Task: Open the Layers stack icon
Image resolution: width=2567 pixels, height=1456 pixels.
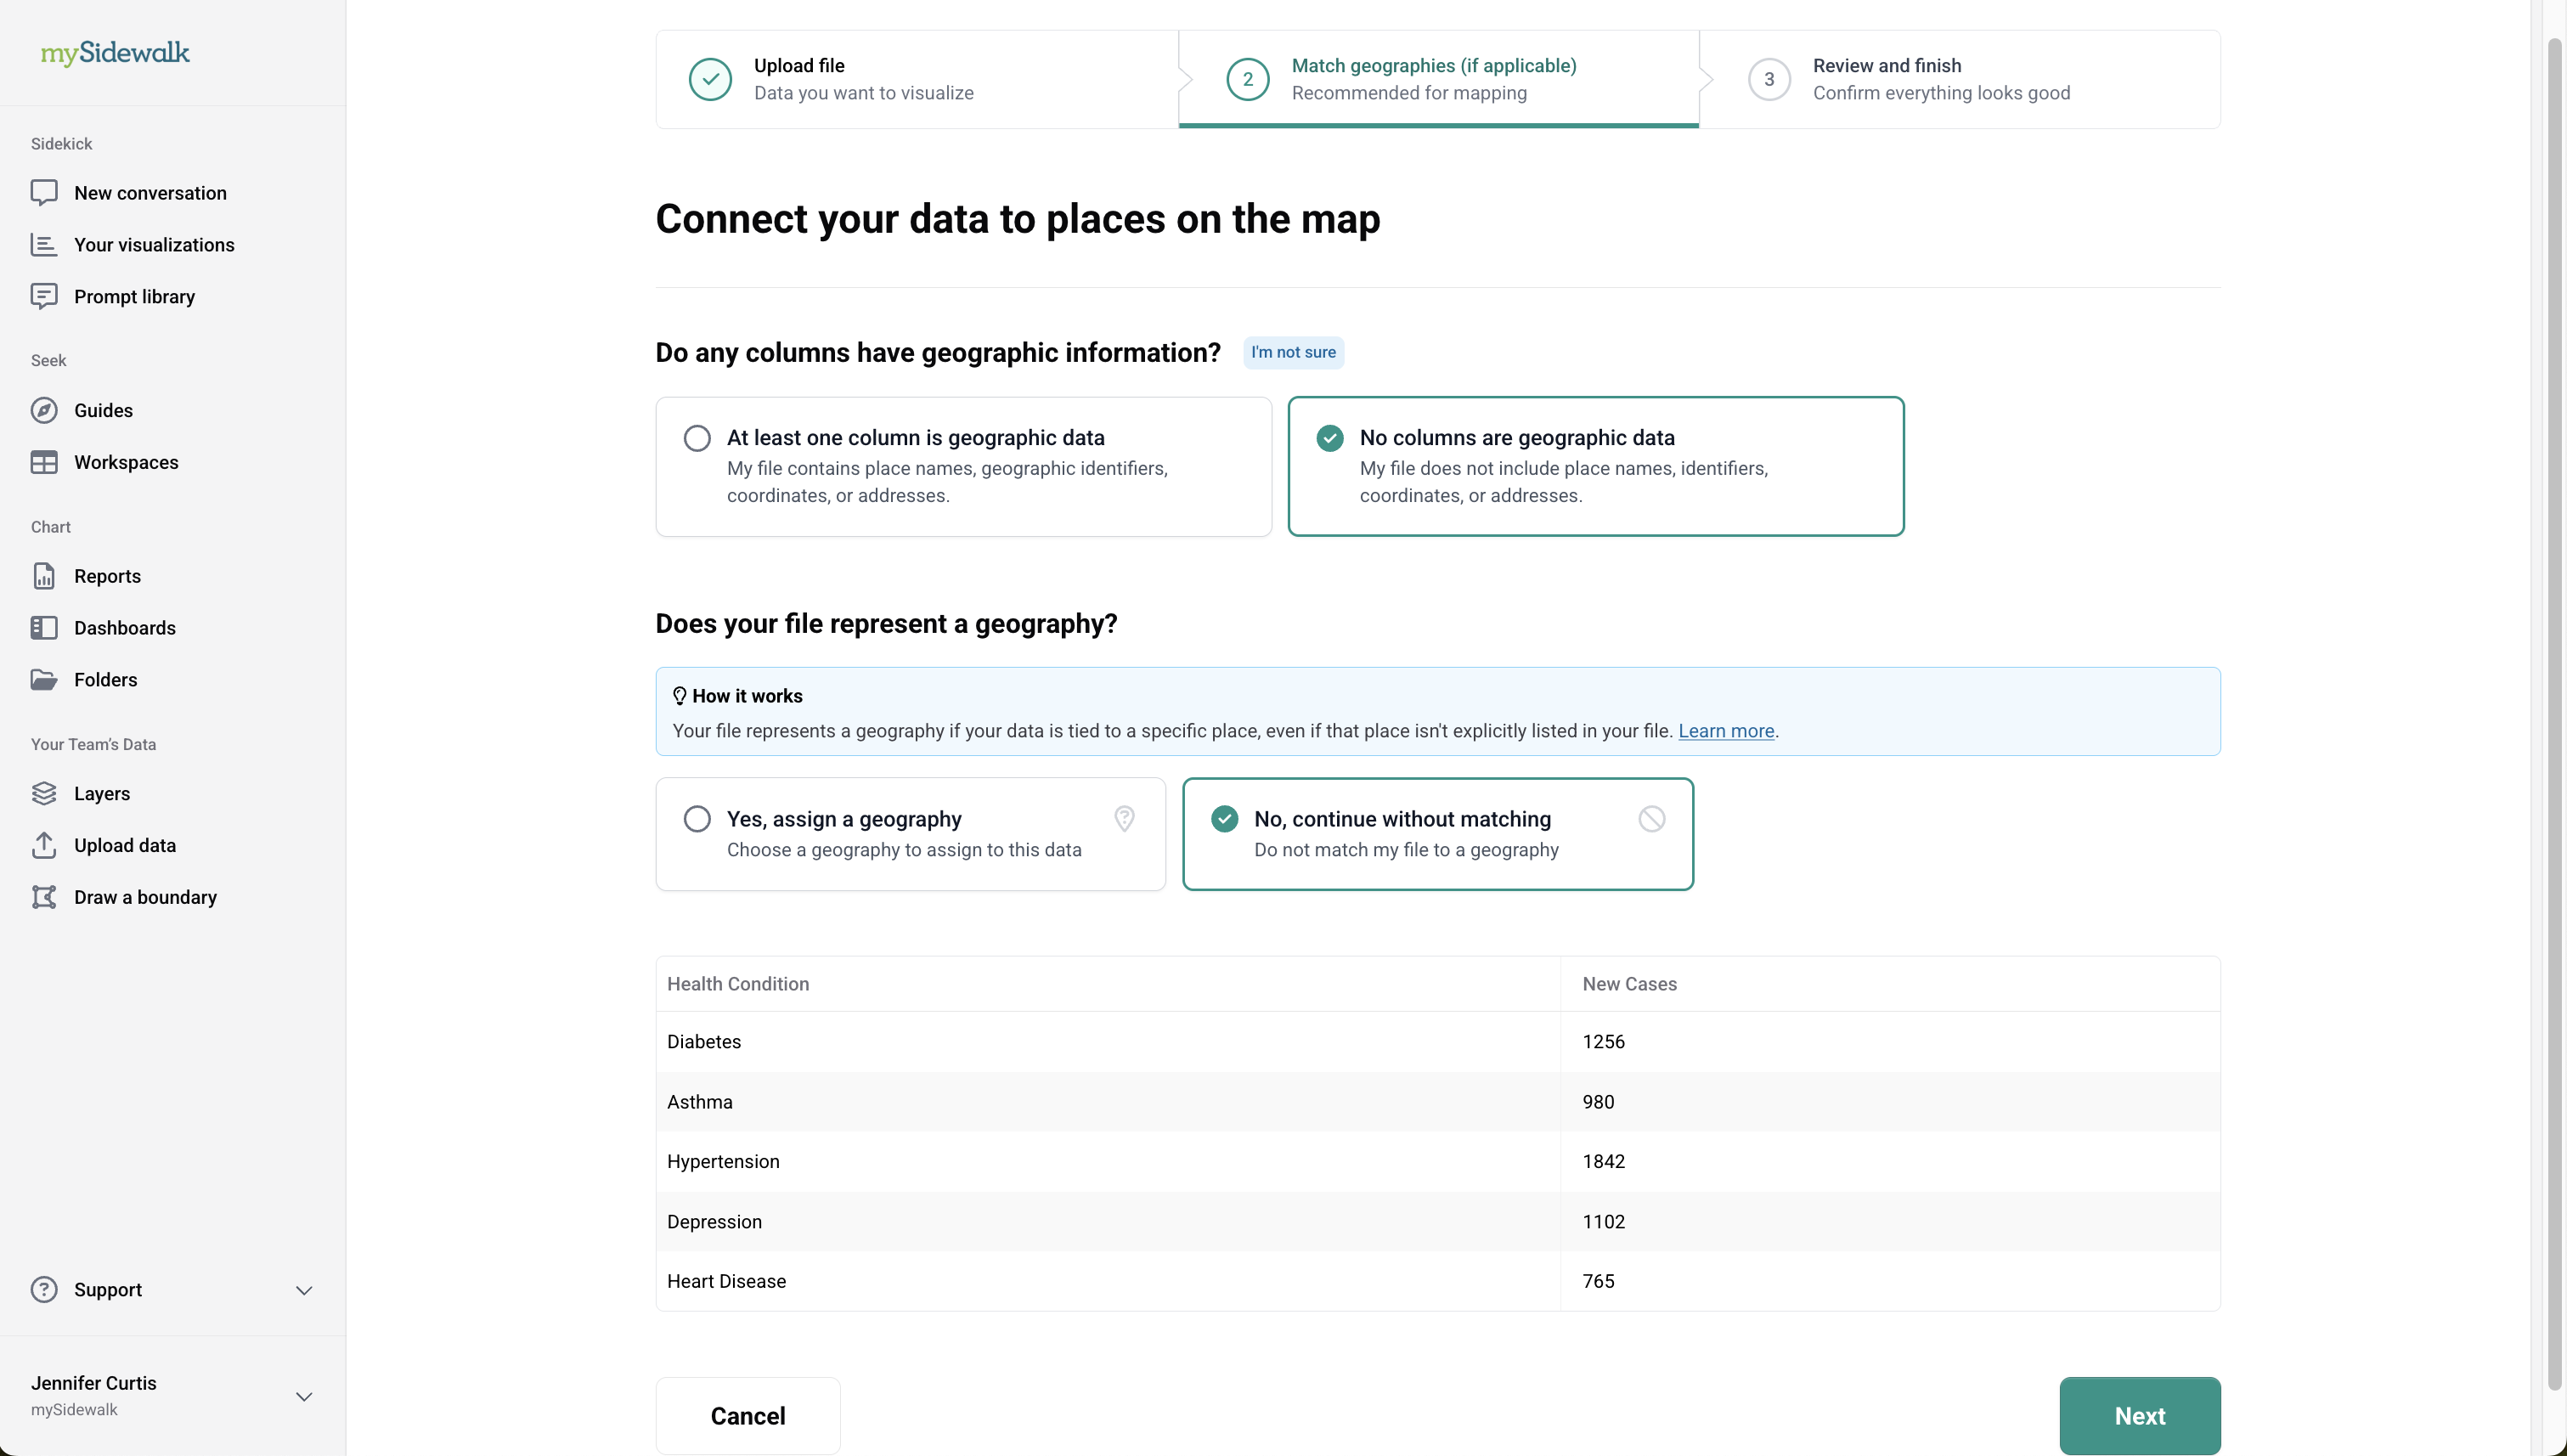Action: pyautogui.click(x=44, y=793)
